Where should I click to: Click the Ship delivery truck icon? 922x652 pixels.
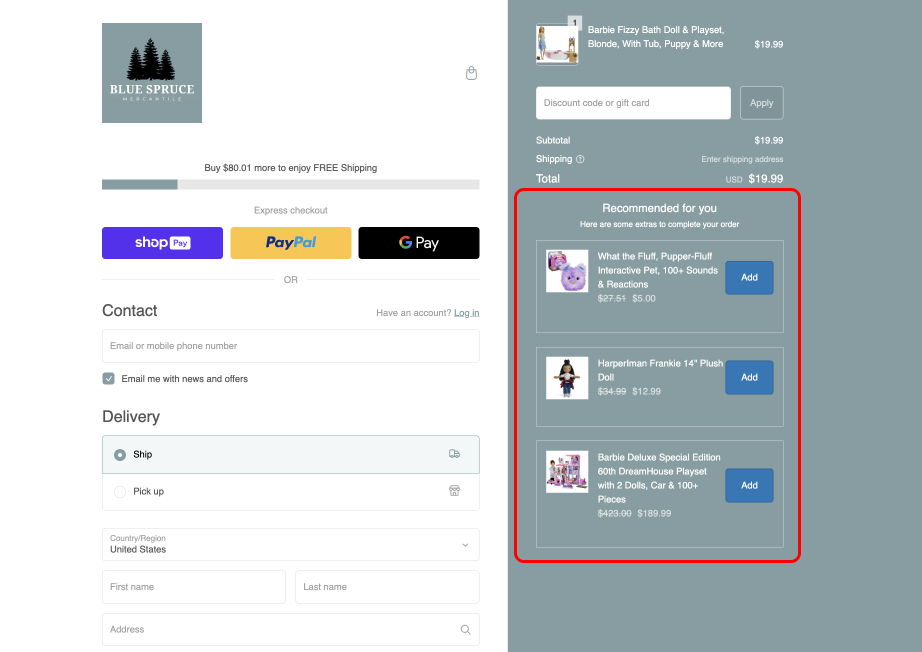(x=455, y=454)
